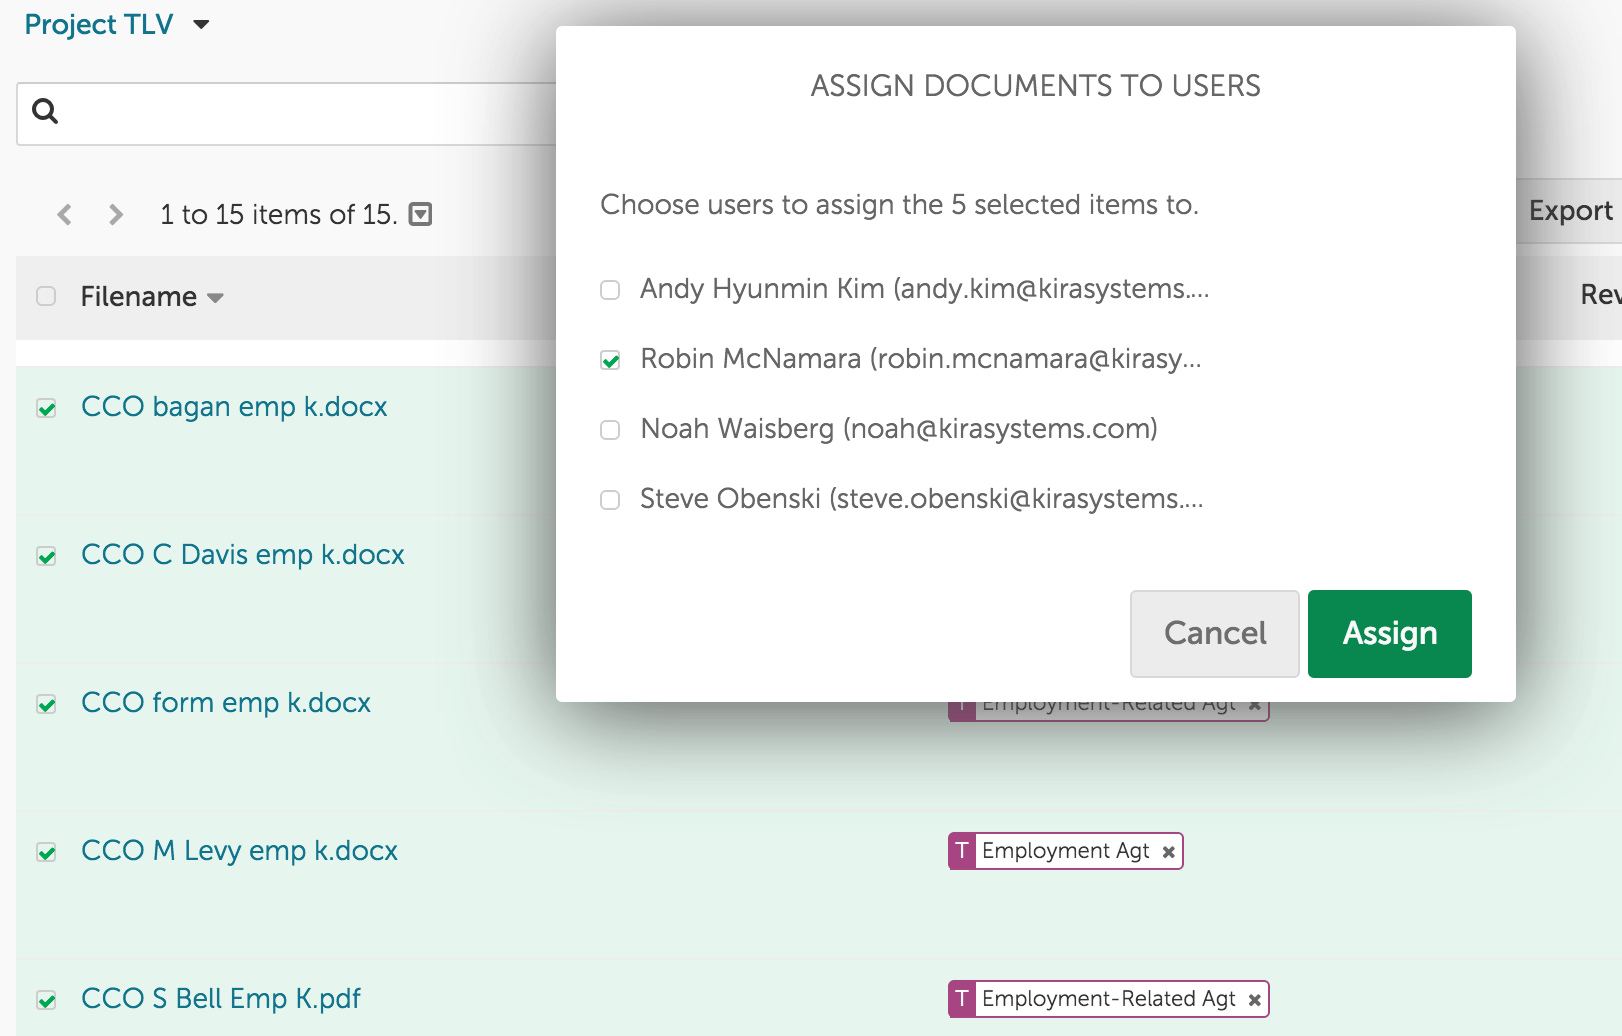Click the Employment Agt tag label
The height and width of the screenshot is (1036, 1622).
click(1066, 851)
